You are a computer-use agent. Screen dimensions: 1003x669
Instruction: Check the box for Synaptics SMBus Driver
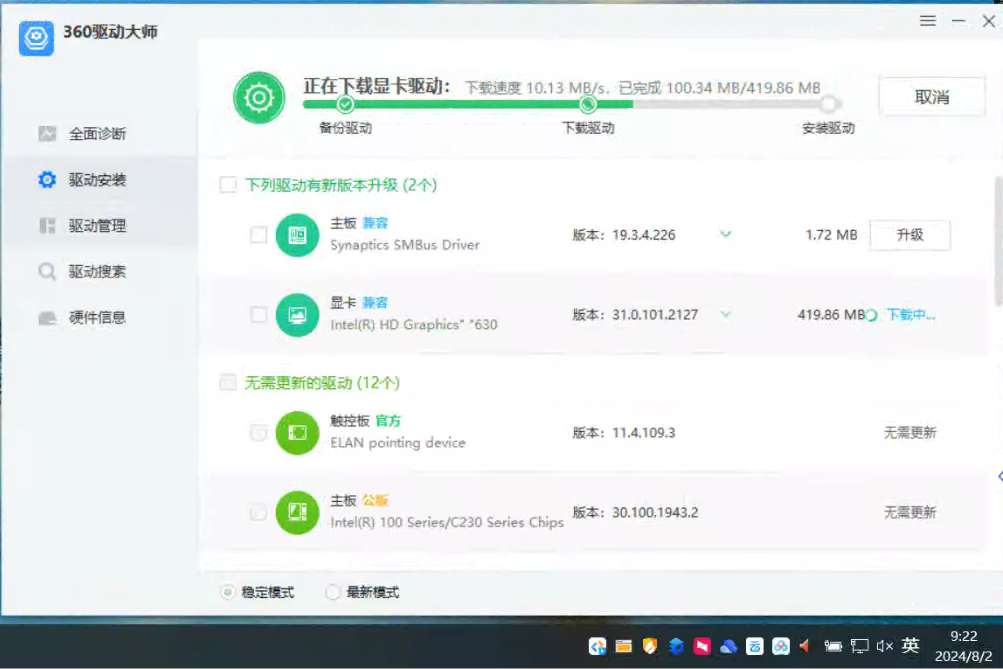(x=258, y=235)
